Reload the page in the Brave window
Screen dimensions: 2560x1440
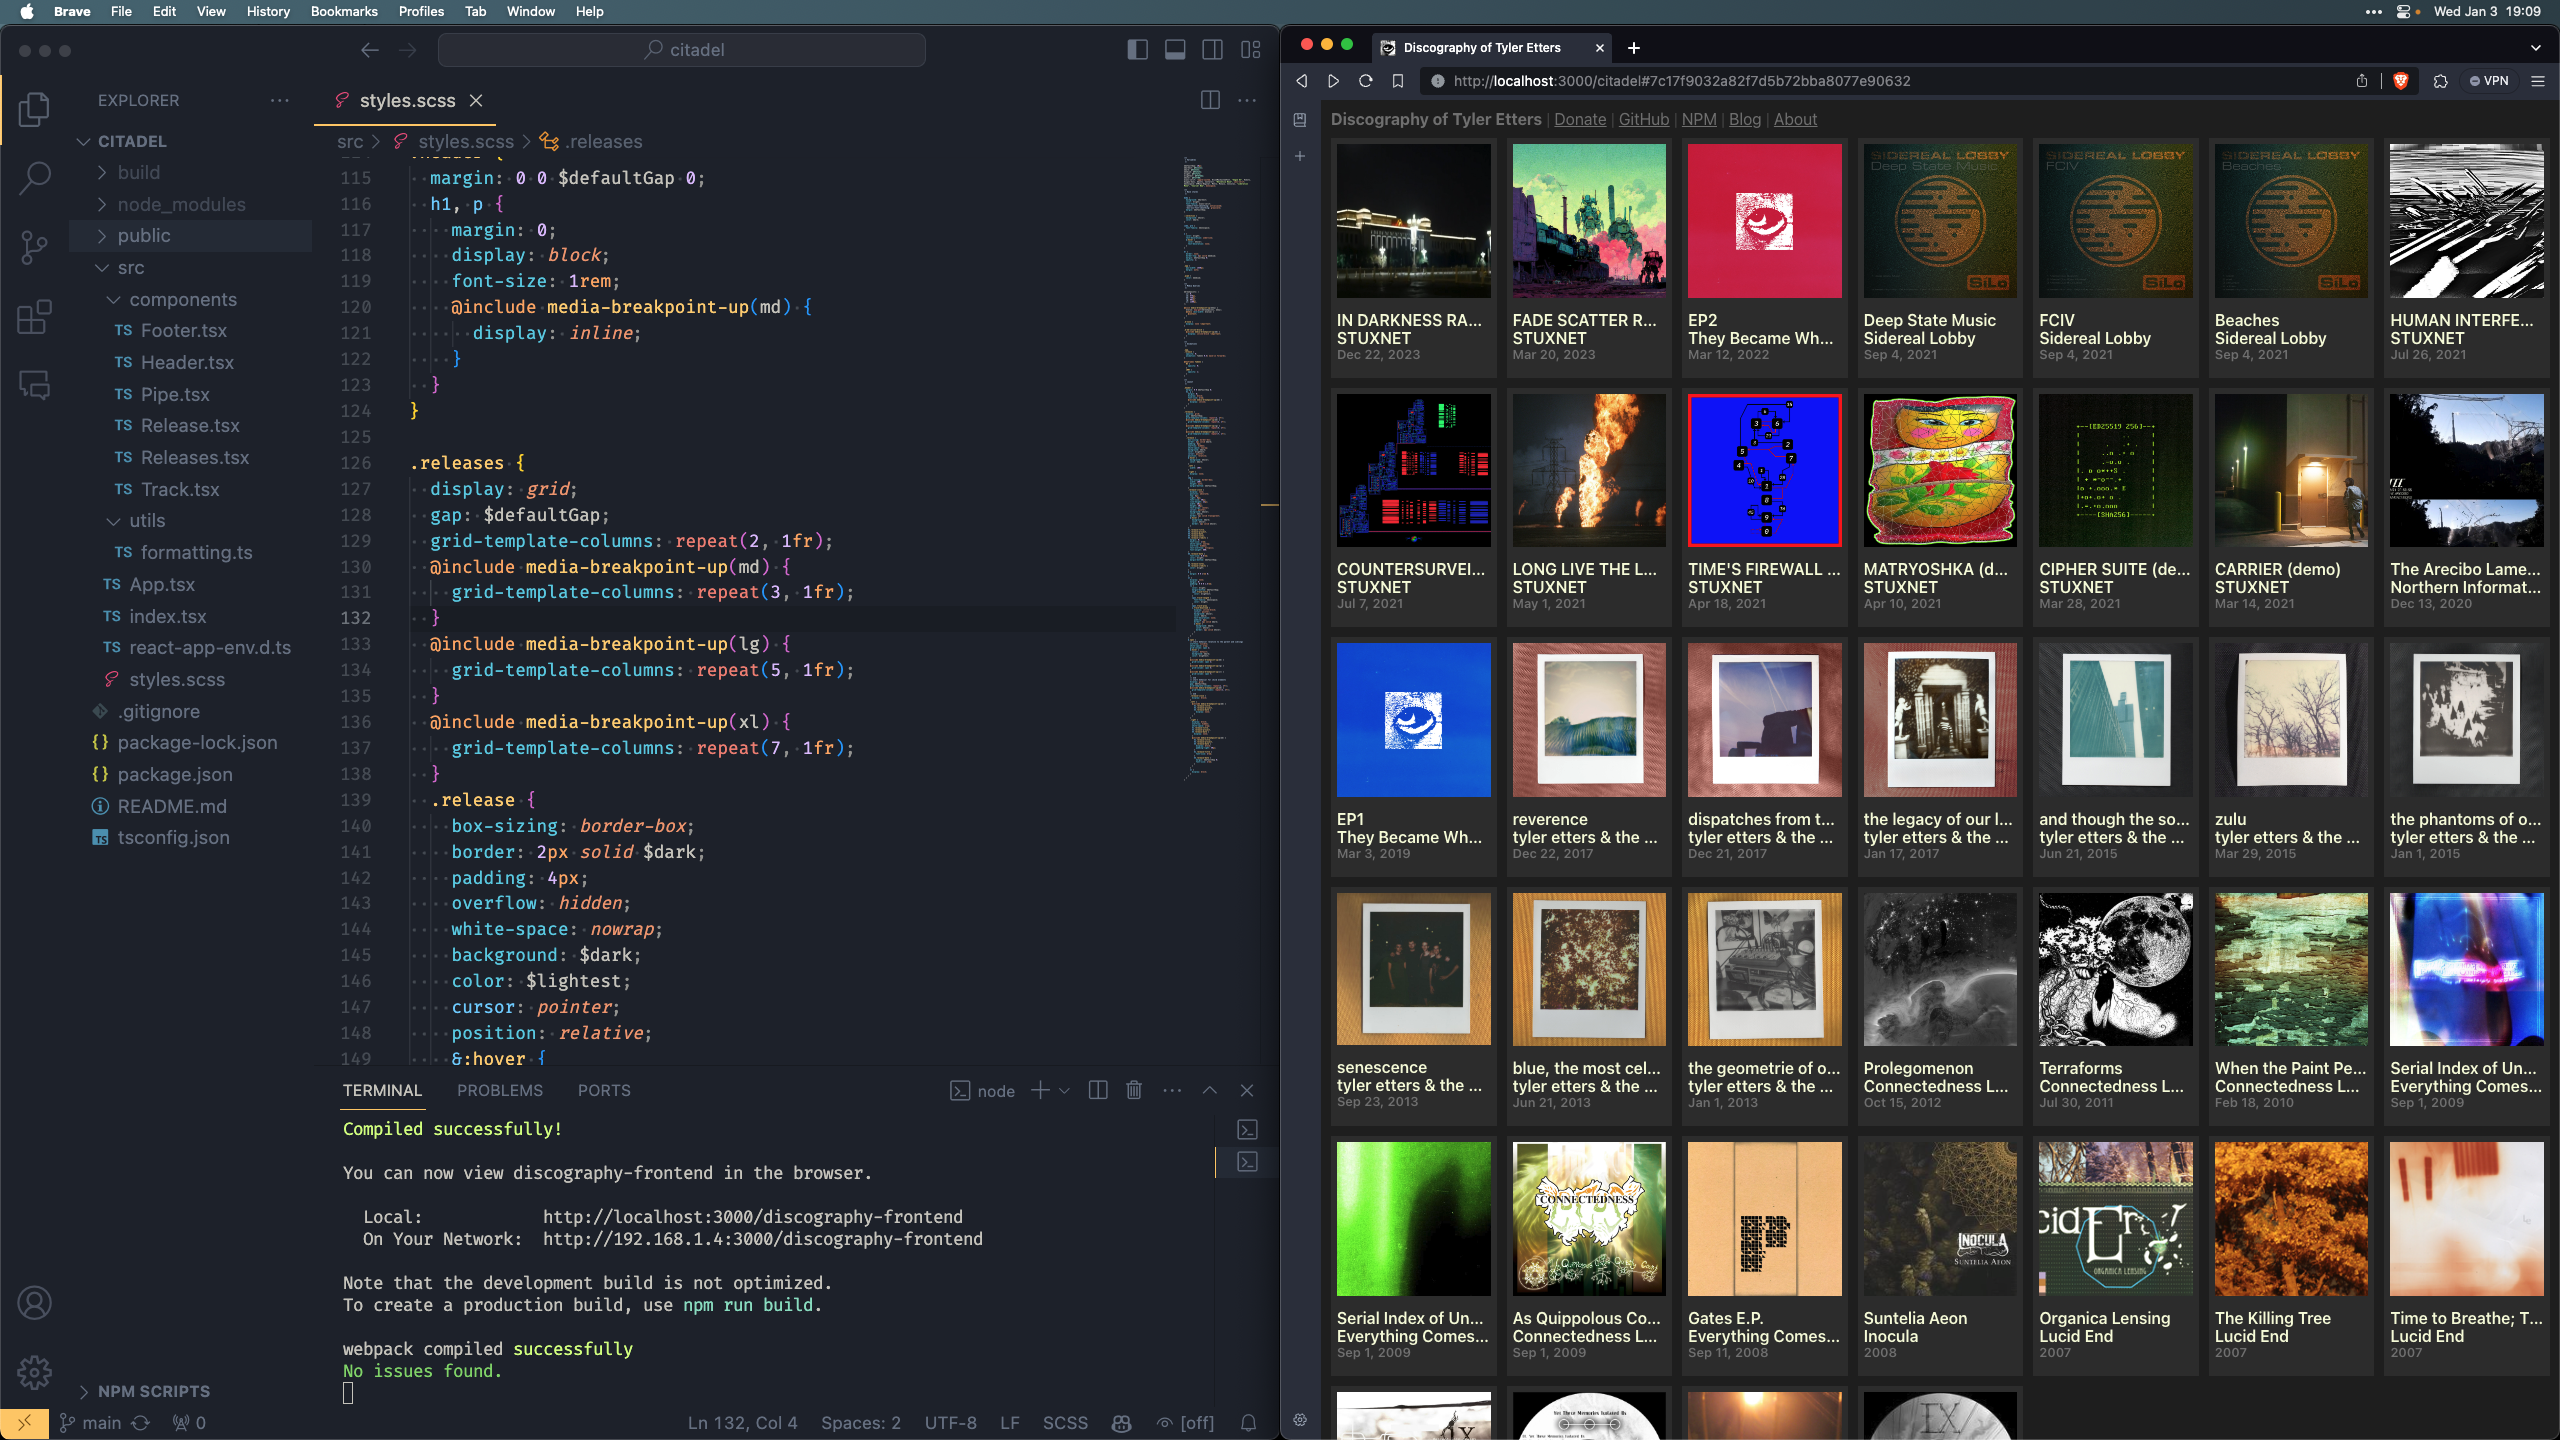point(1365,81)
